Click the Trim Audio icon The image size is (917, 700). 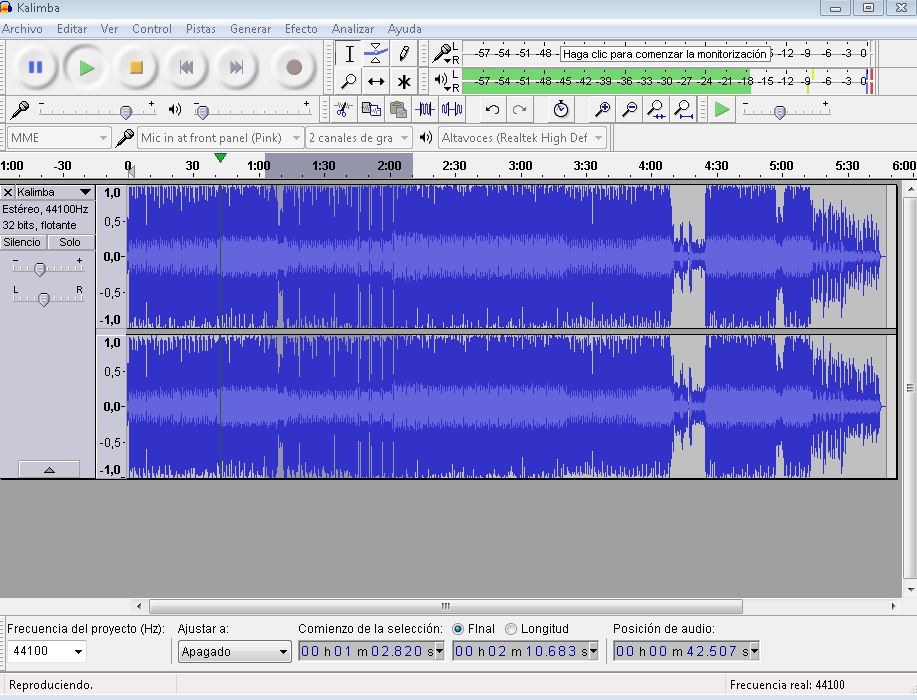pyautogui.click(x=424, y=110)
